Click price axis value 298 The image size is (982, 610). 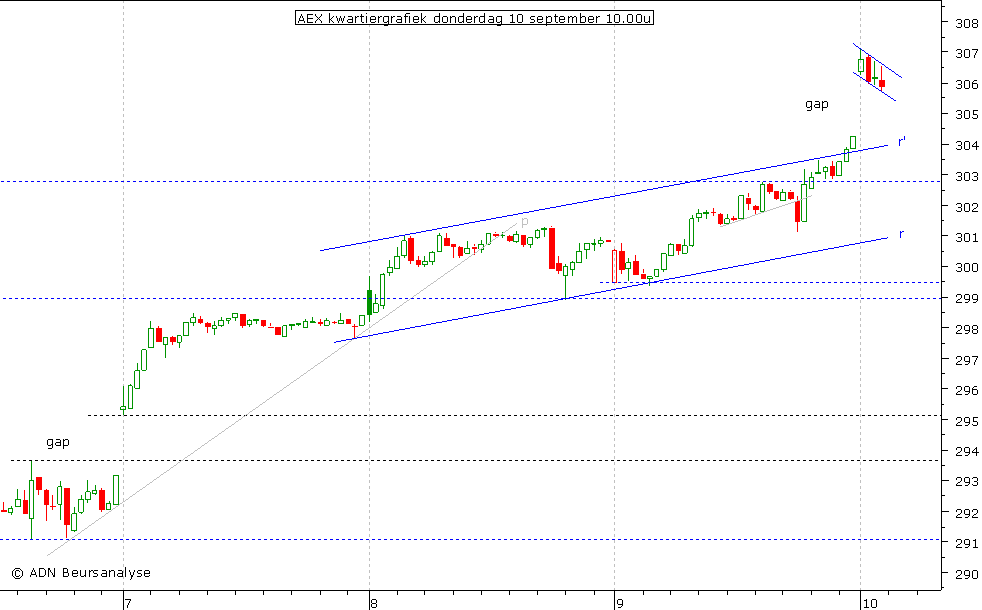(967, 329)
